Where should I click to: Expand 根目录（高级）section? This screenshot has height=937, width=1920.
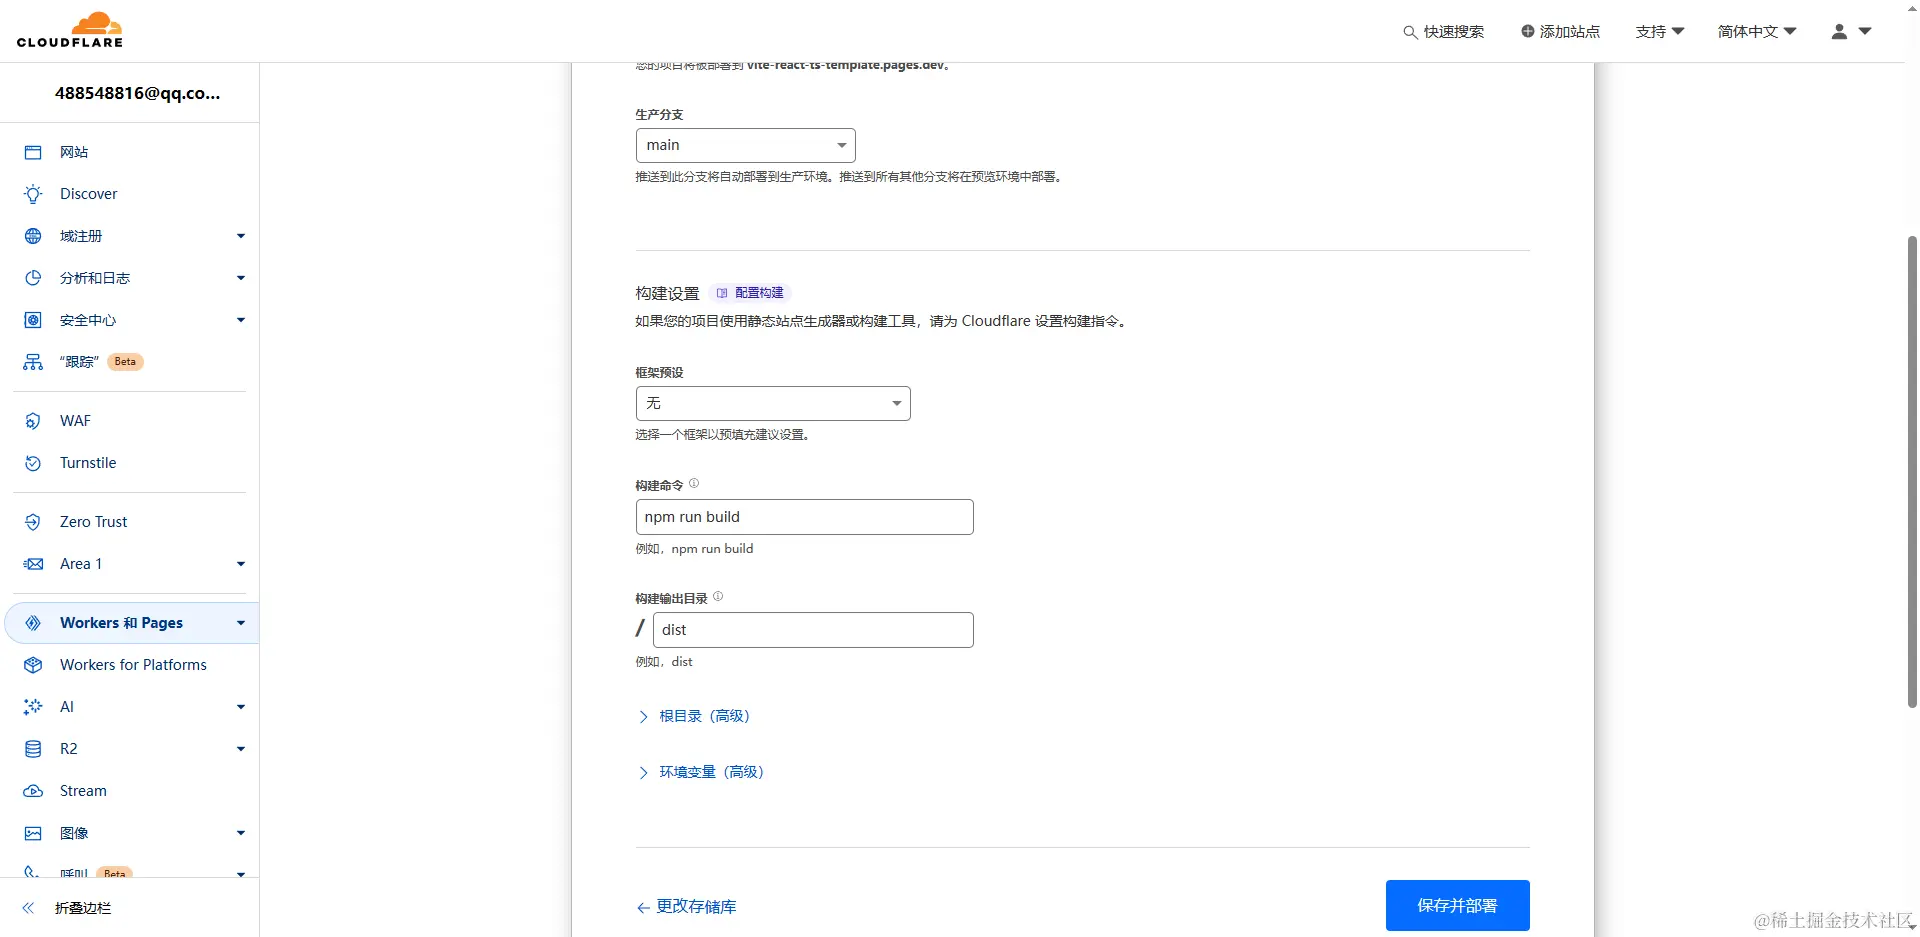point(694,716)
